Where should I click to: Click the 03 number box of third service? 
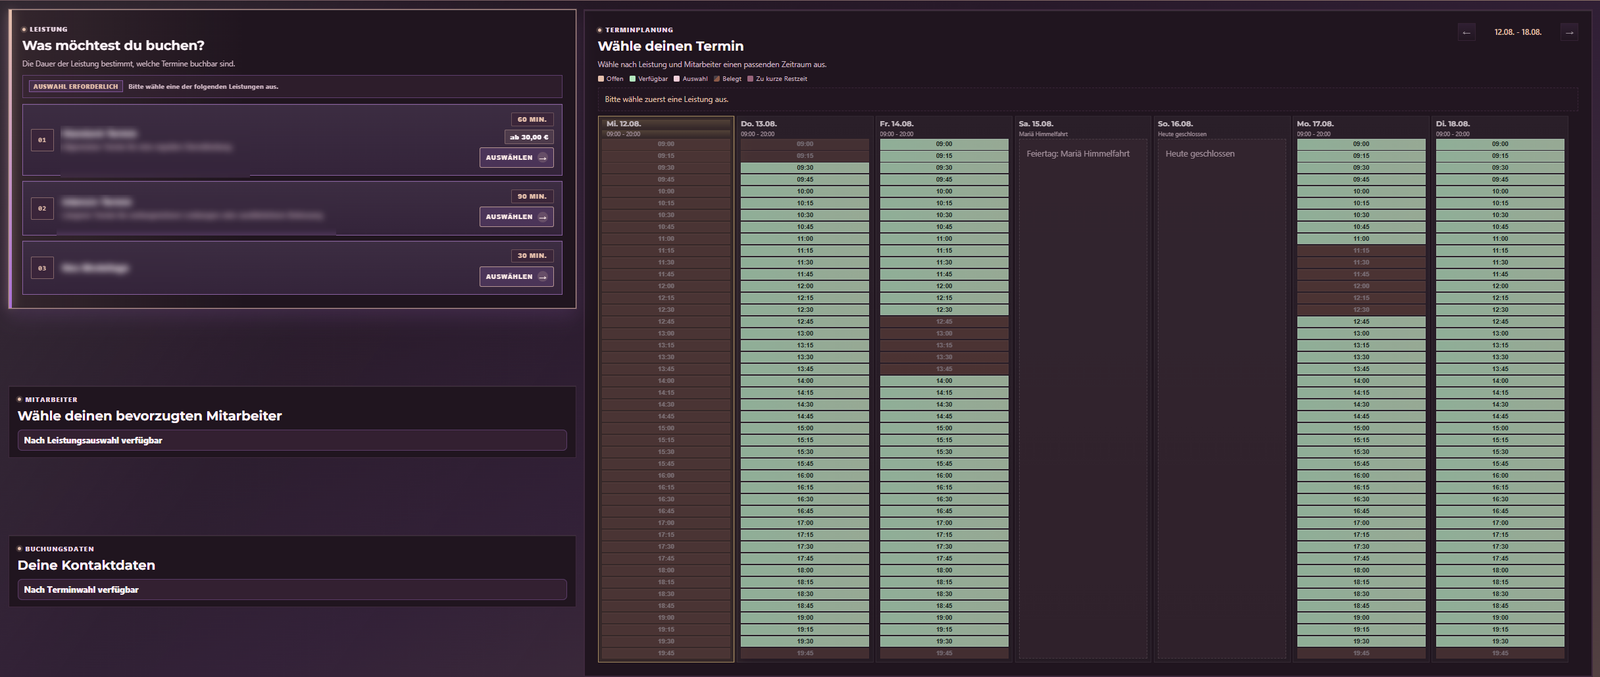(x=42, y=268)
